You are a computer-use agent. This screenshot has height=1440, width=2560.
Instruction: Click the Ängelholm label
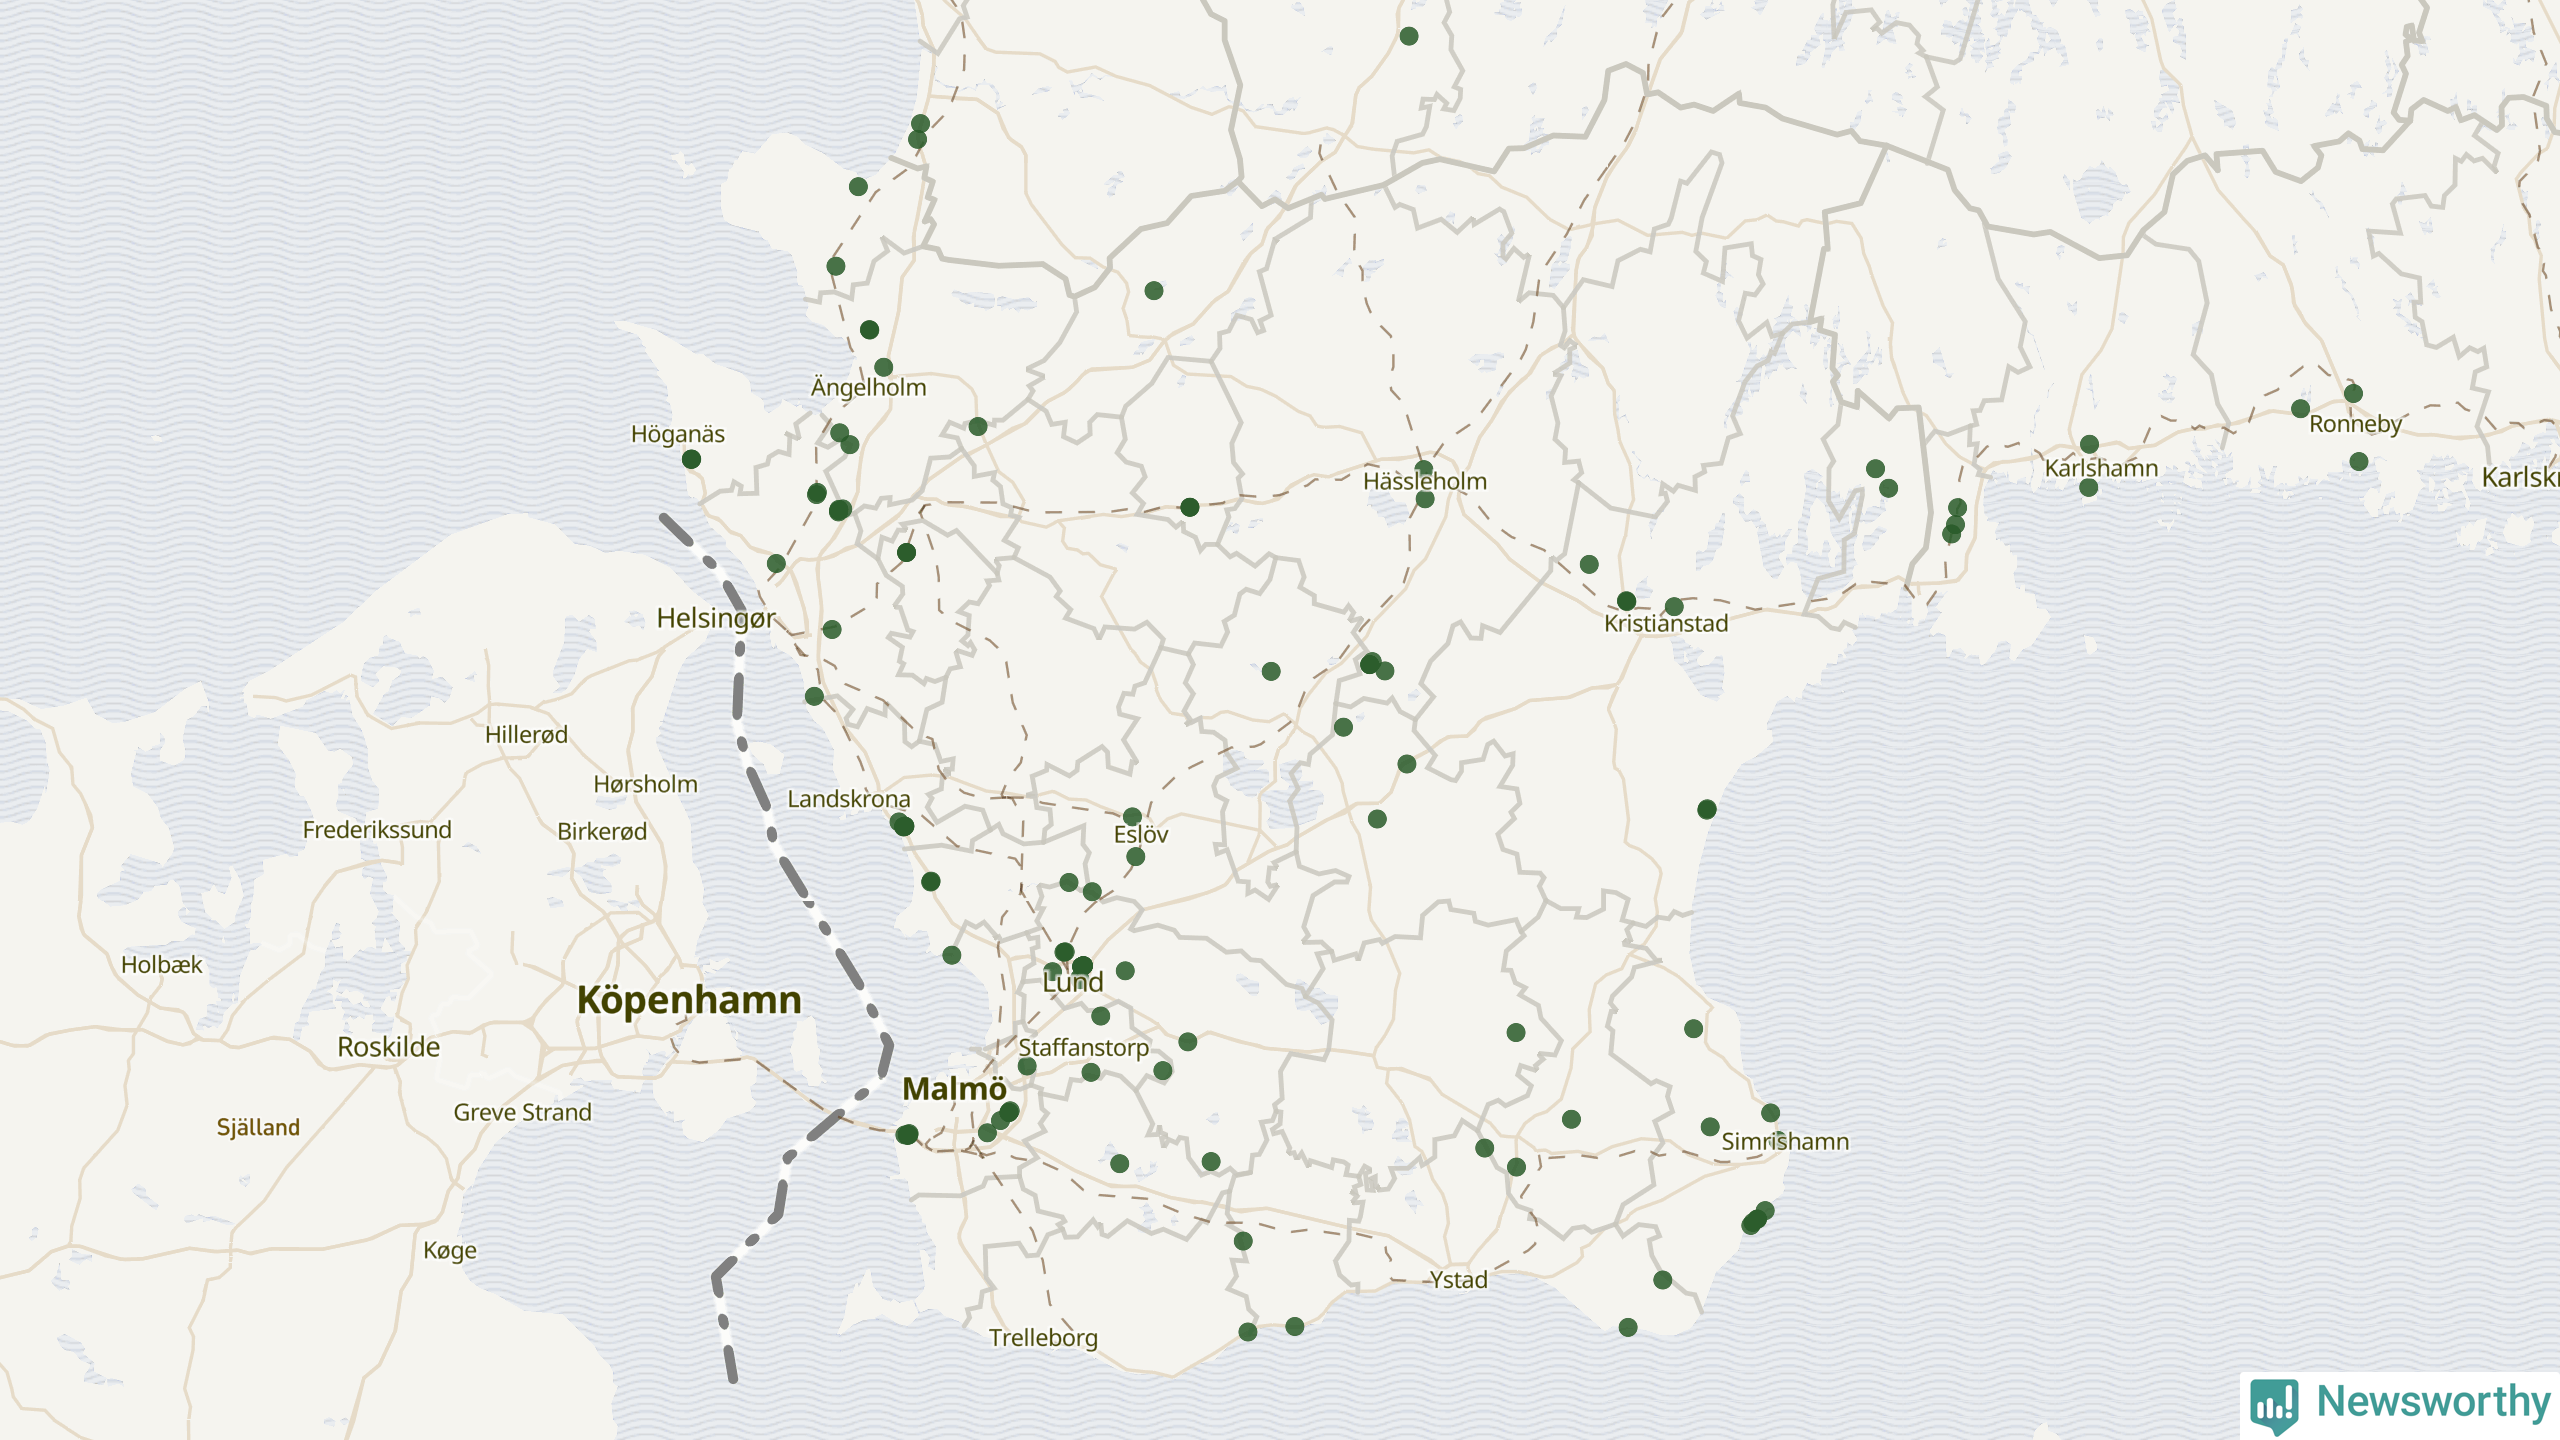click(x=868, y=387)
